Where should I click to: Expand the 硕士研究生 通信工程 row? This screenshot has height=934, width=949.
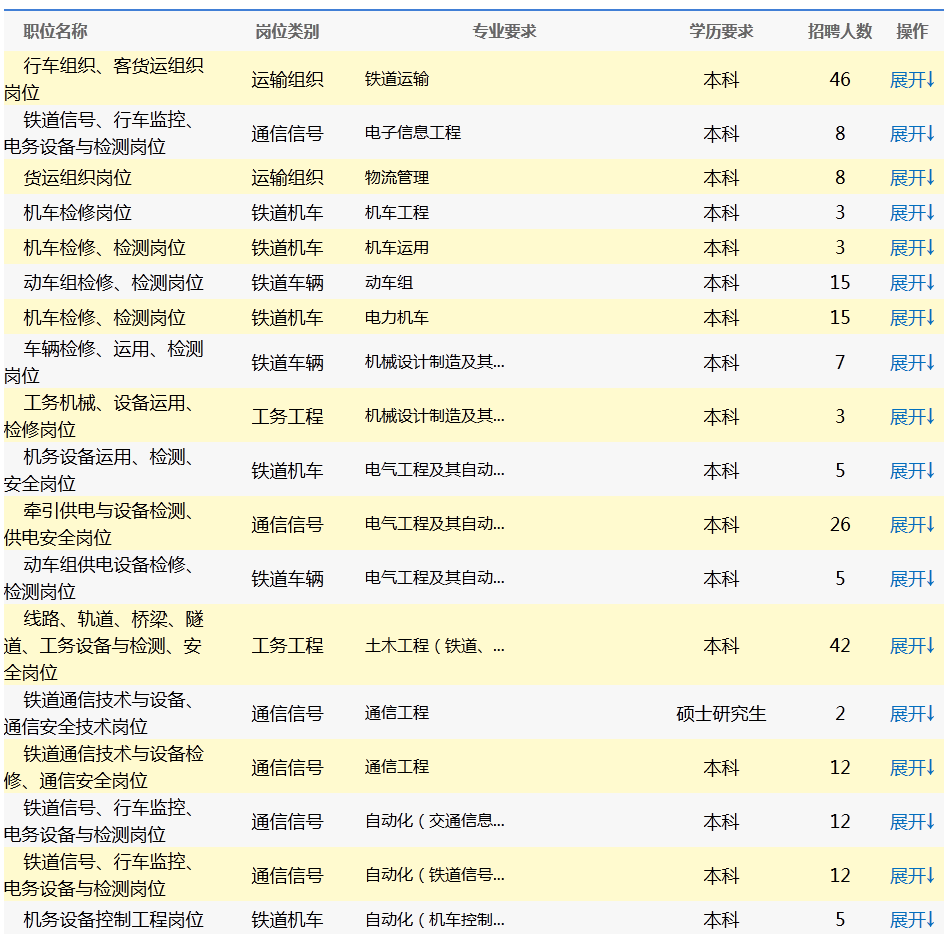pyautogui.click(x=911, y=714)
